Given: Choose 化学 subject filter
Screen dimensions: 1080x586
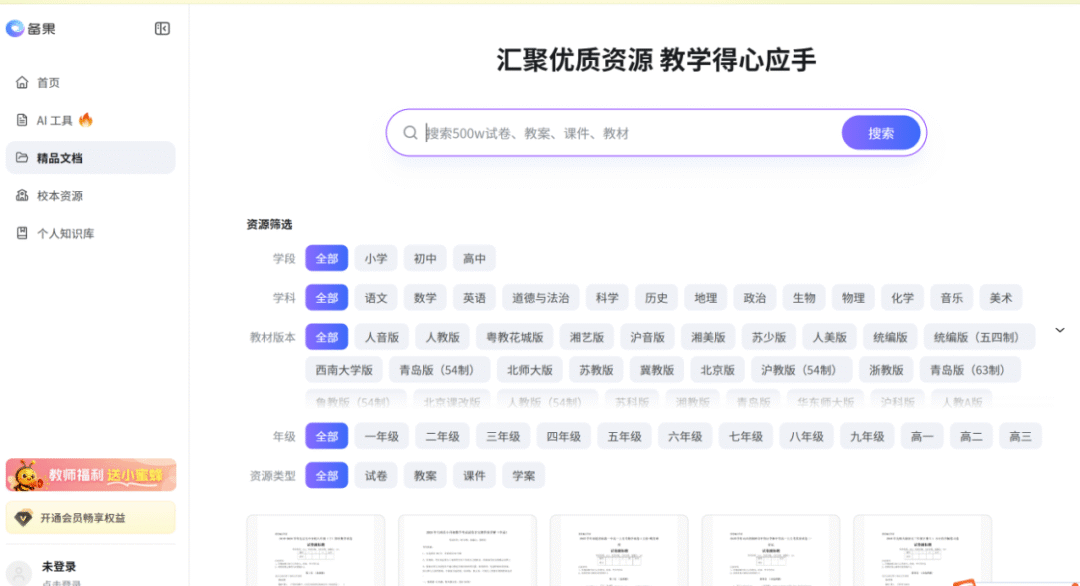Looking at the screenshot, I should pyautogui.click(x=902, y=297).
